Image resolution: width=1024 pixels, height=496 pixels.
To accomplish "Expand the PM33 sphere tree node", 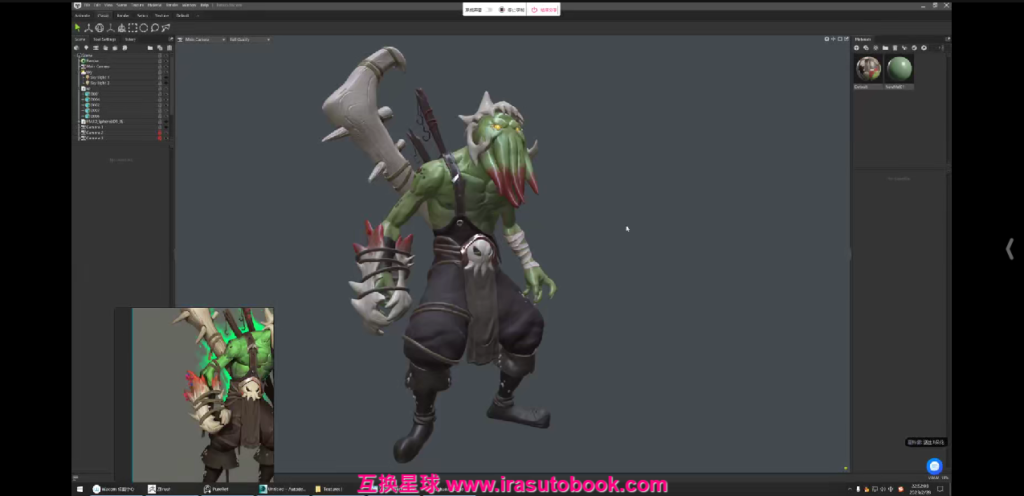I will click(79, 121).
